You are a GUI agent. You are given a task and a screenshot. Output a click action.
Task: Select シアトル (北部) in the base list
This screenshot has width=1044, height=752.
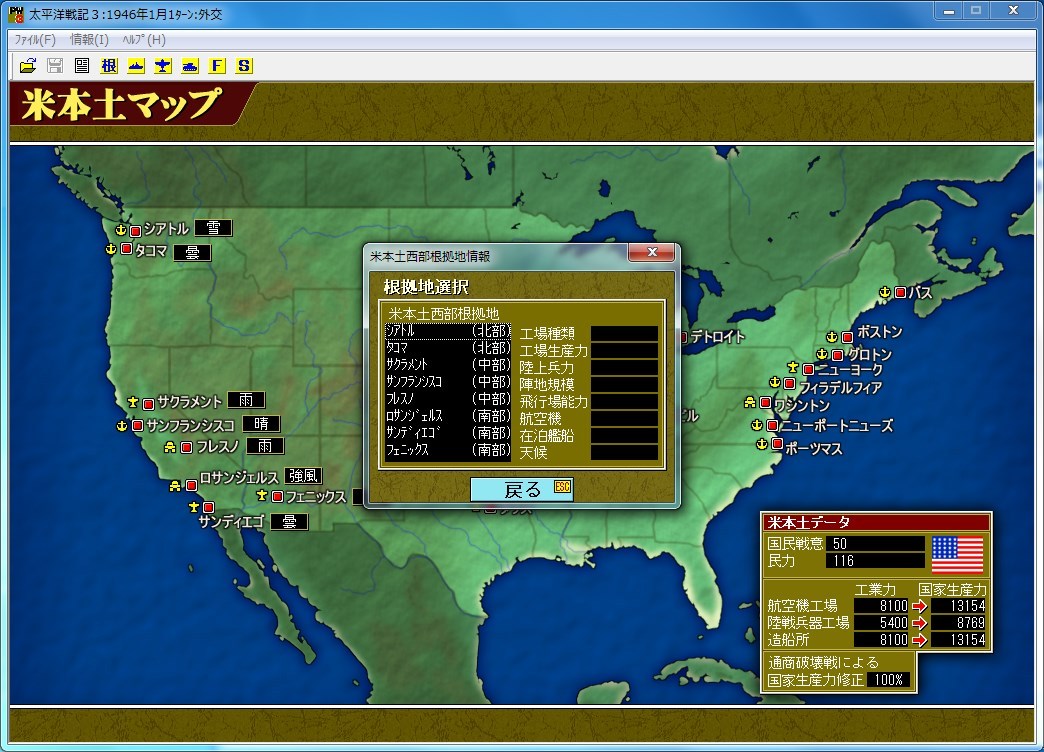tap(448, 331)
